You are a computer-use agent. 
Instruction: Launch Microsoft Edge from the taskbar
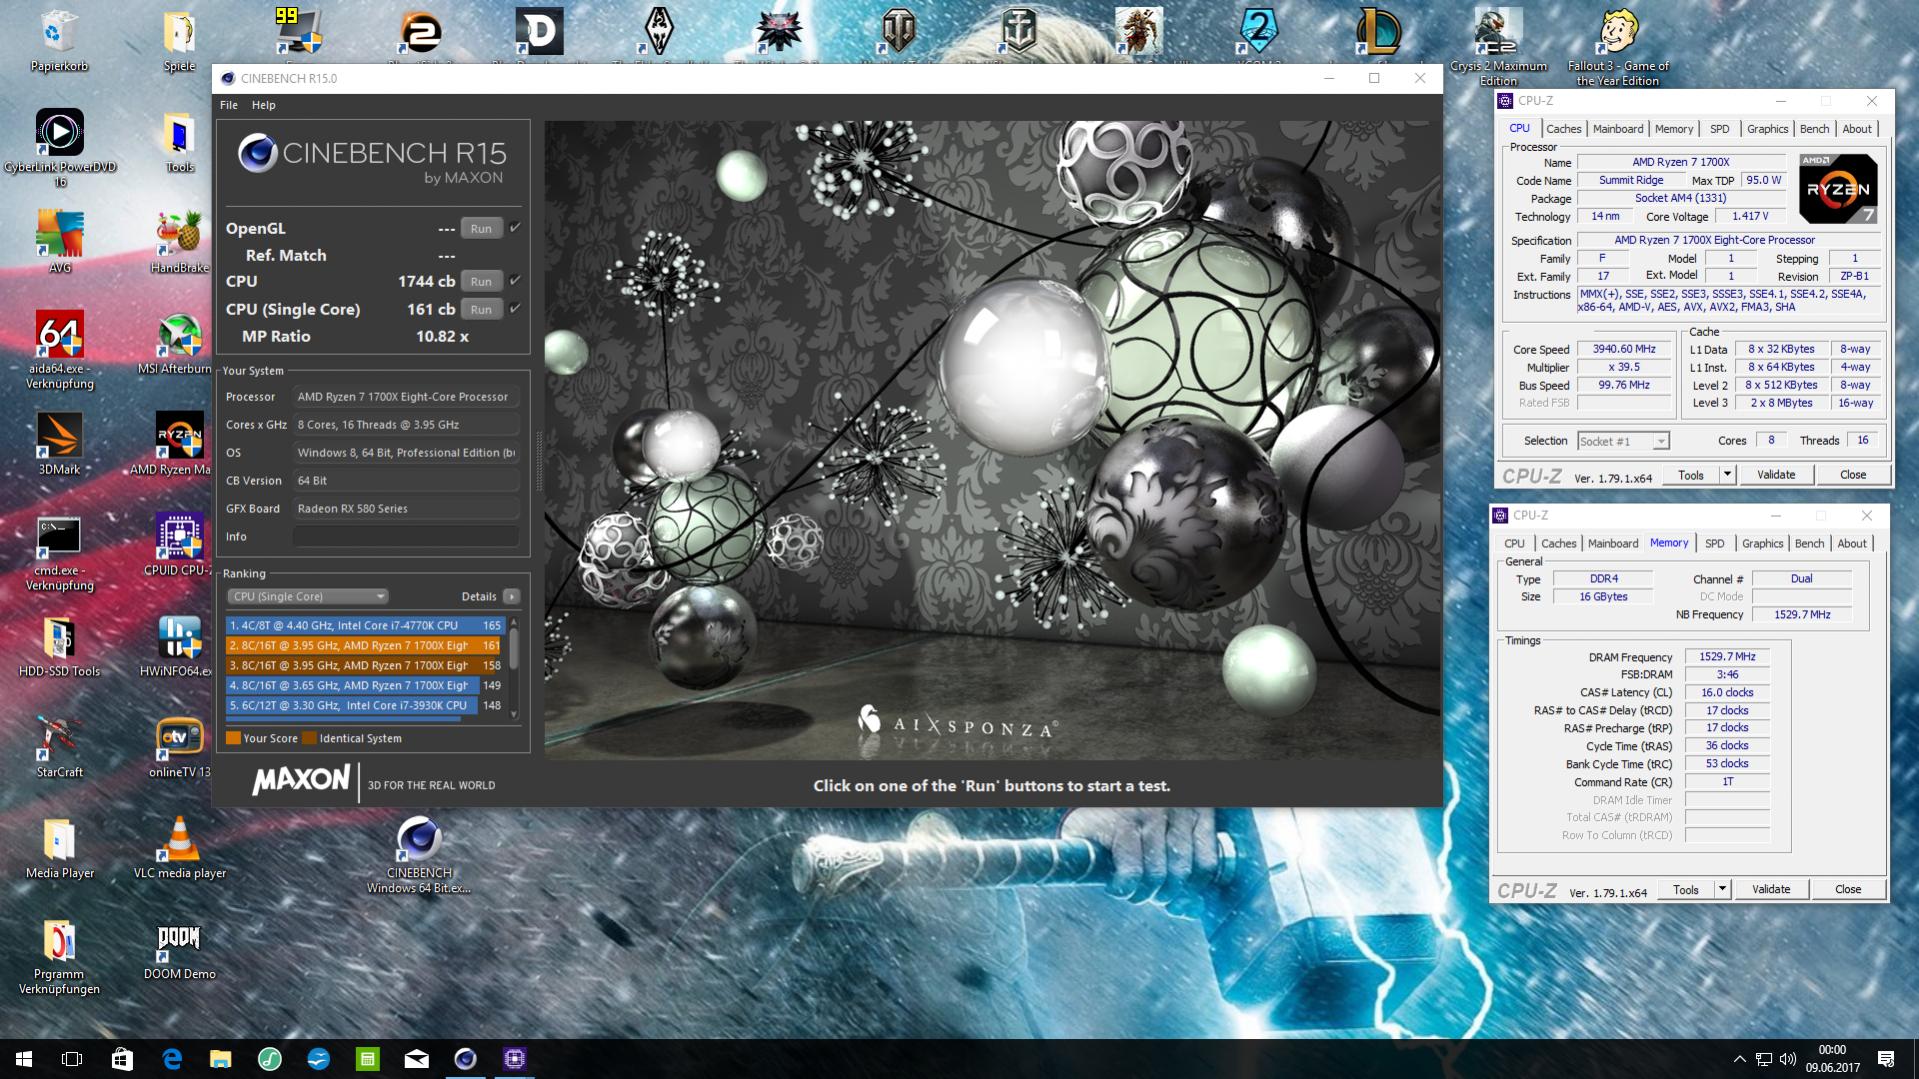pos(171,1058)
